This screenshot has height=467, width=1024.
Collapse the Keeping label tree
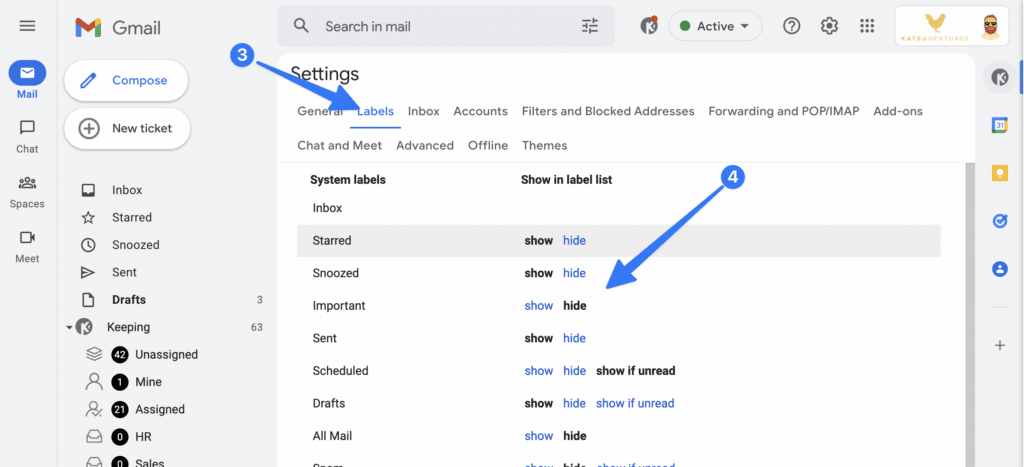click(69, 327)
